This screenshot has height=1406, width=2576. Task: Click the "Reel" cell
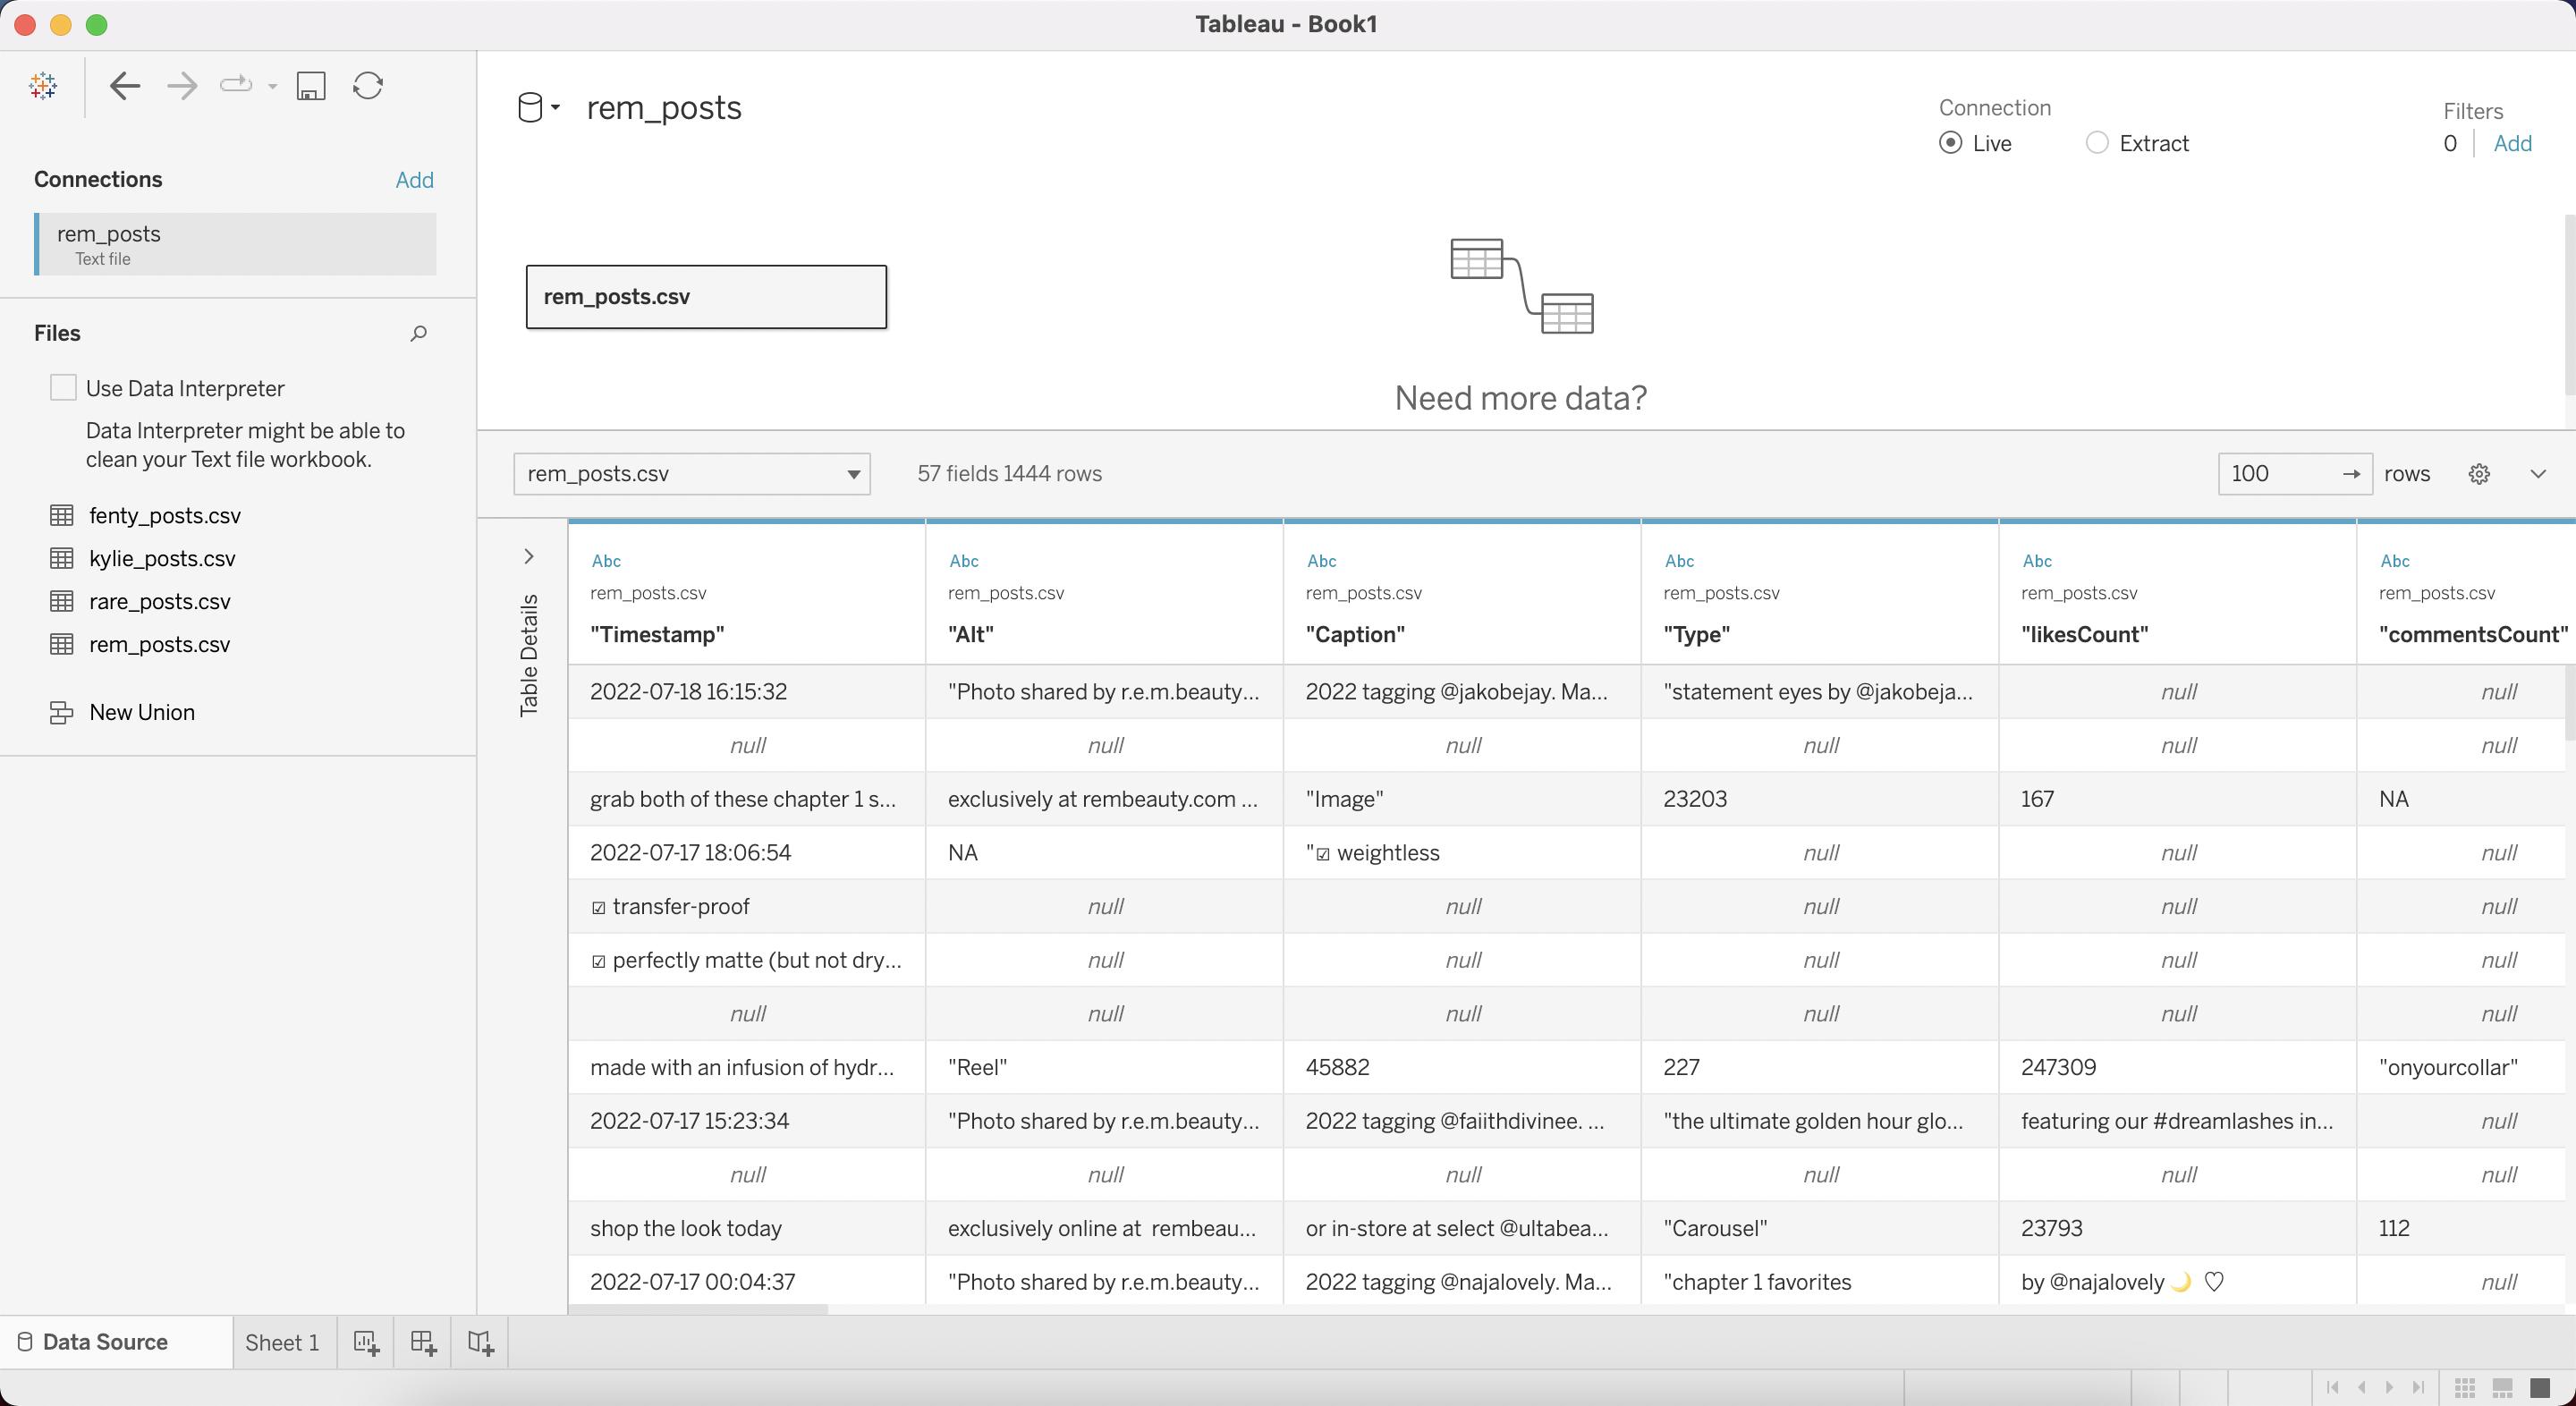(x=1105, y=1067)
